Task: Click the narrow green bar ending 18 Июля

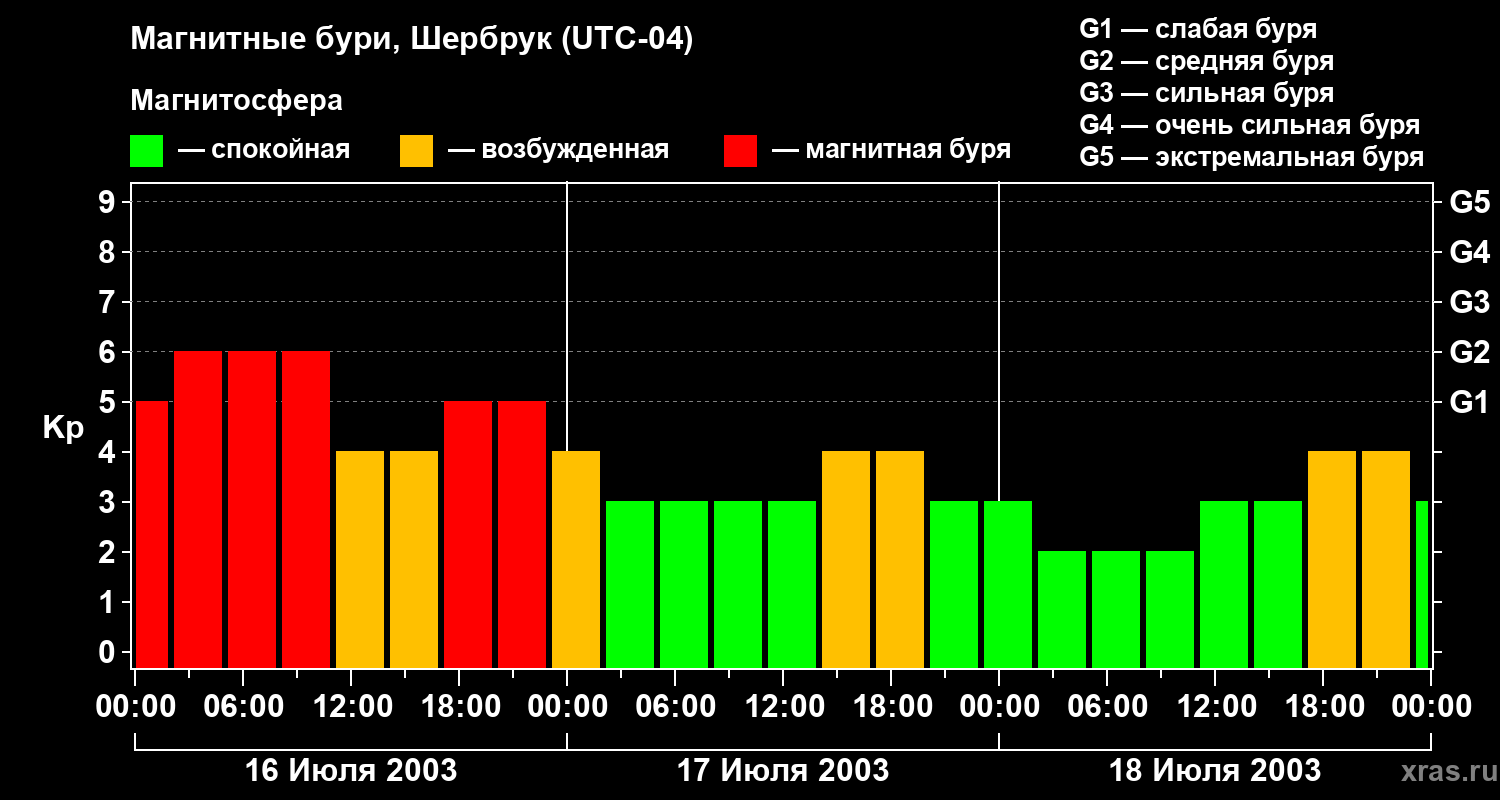Action: point(1422,585)
